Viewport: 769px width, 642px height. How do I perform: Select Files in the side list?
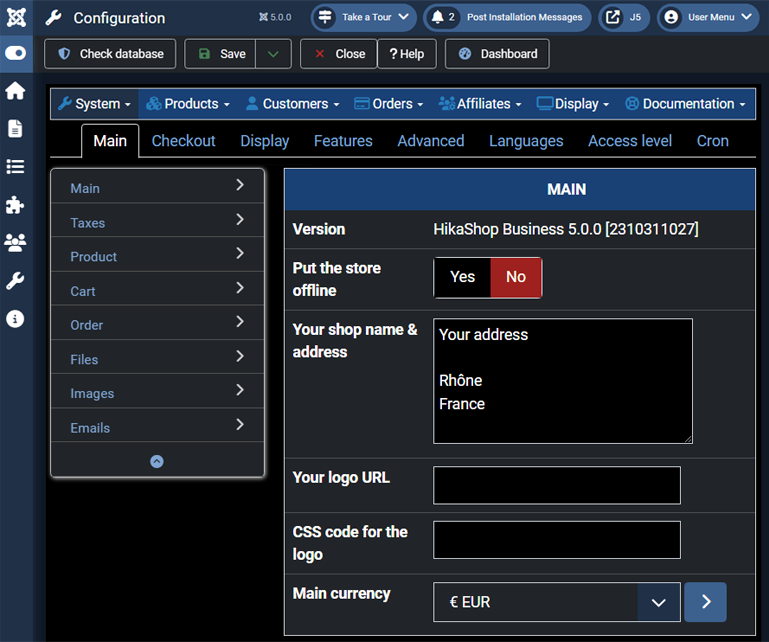click(x=157, y=357)
